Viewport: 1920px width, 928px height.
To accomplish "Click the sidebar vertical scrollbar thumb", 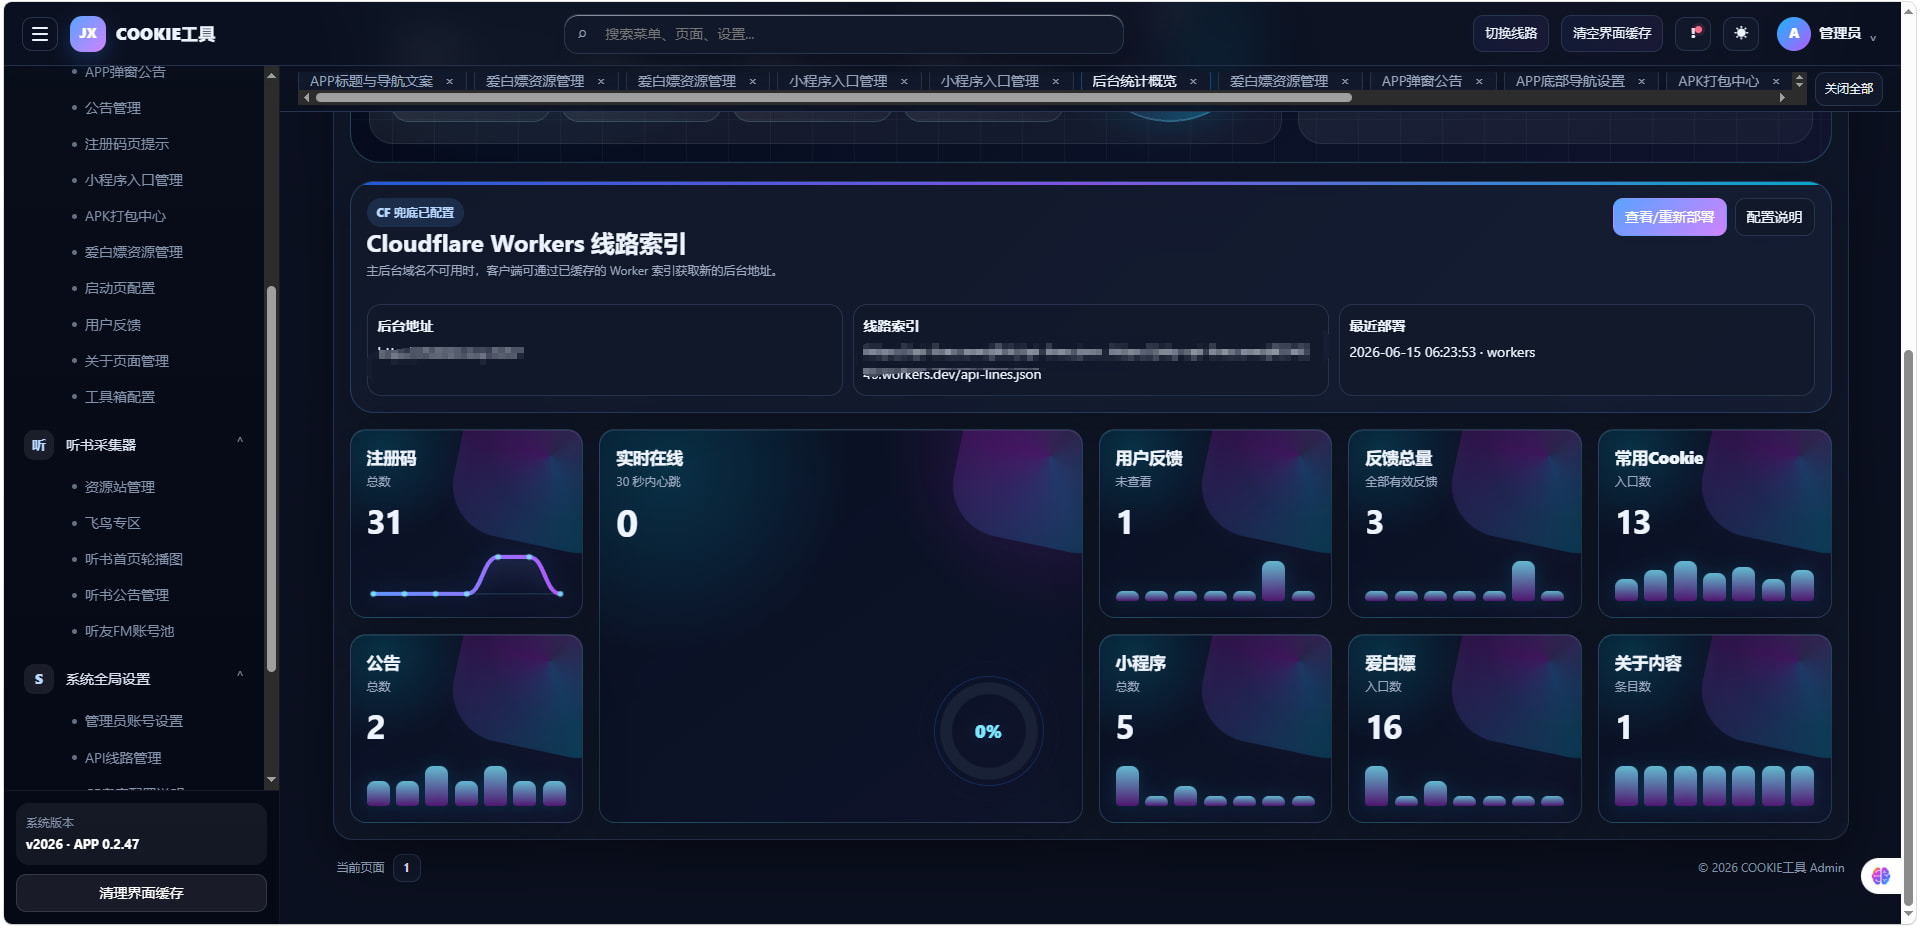I will (271, 480).
